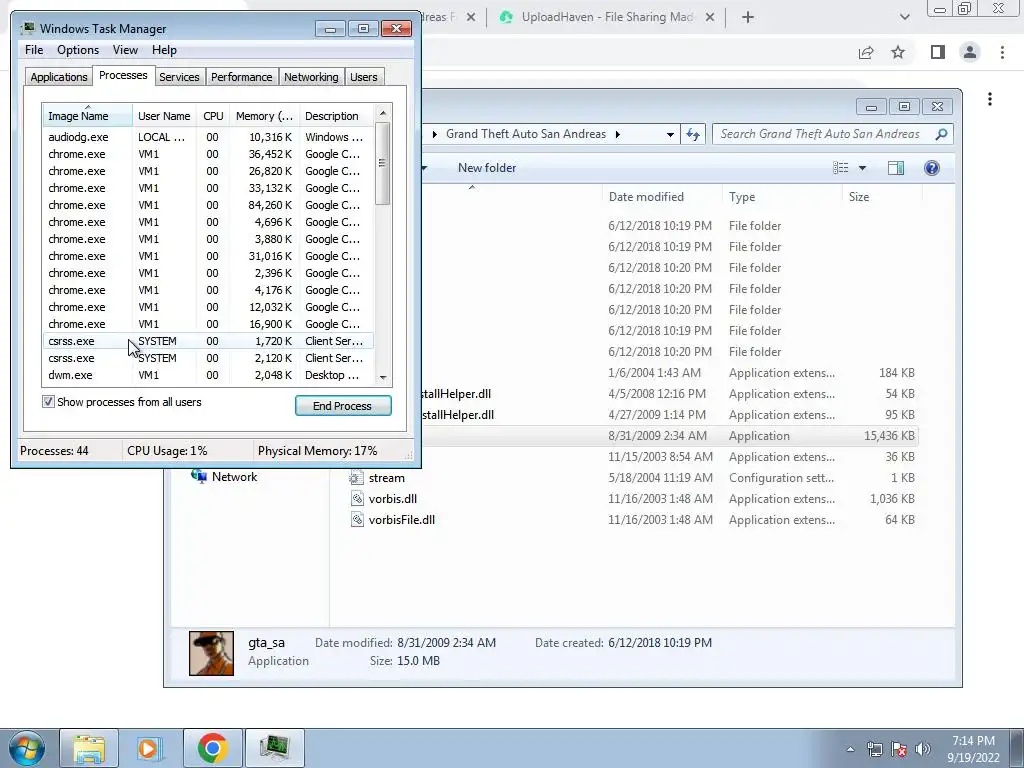The width and height of the screenshot is (1024, 768).
Task: Open address bar history dropdown
Action: (670, 135)
